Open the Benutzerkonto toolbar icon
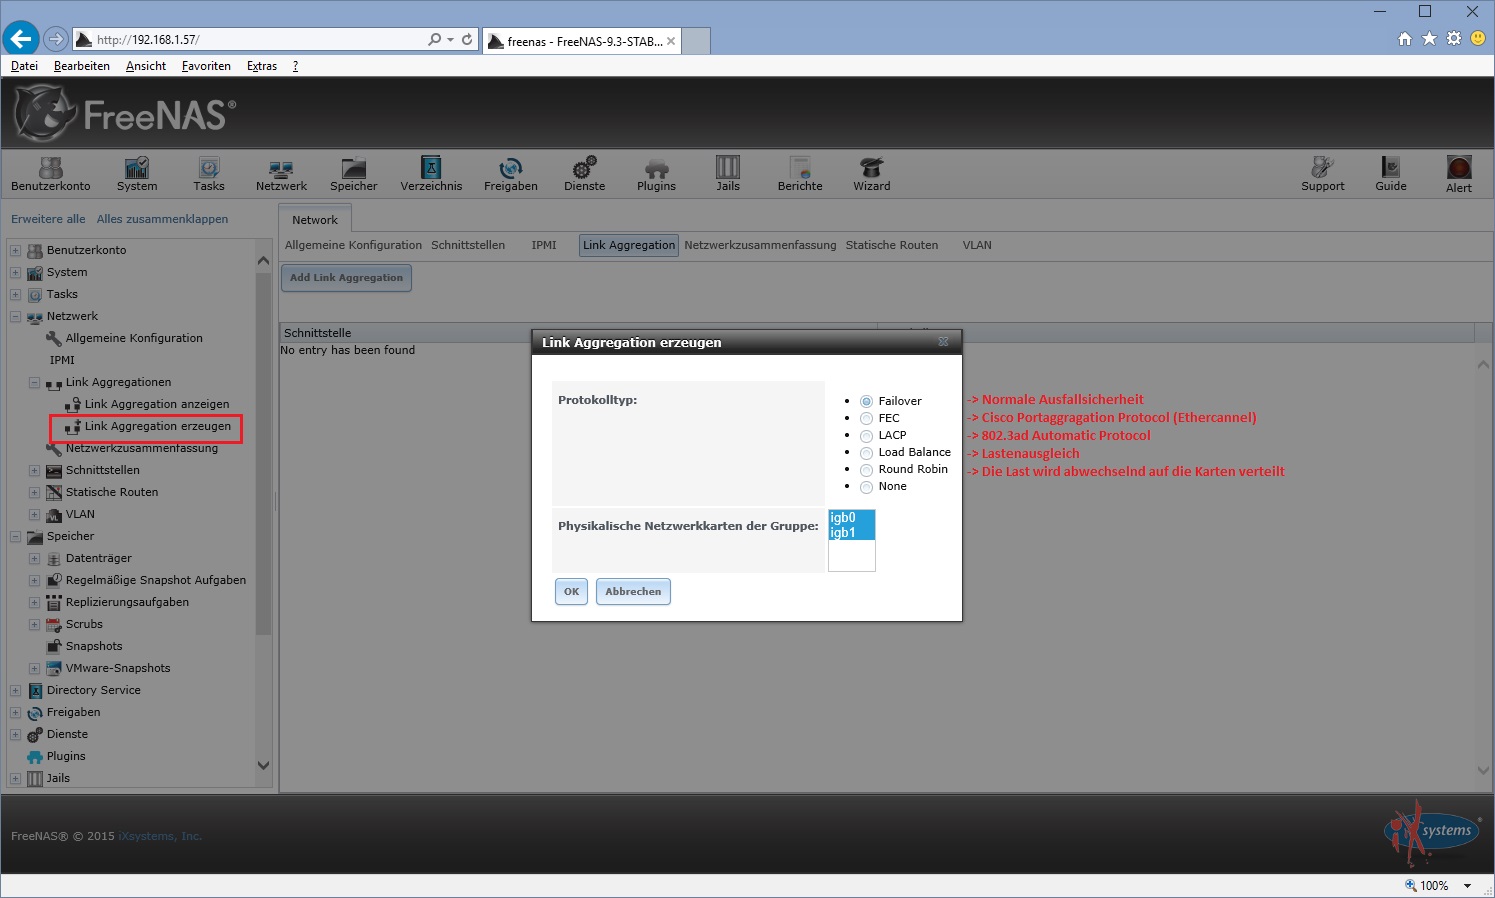Viewport: 1495px width, 898px height. coord(51,173)
